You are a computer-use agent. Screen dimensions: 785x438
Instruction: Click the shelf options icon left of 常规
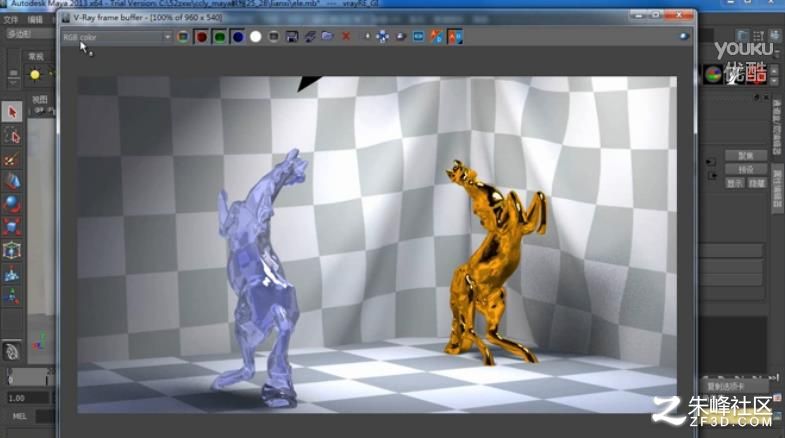coord(14,74)
